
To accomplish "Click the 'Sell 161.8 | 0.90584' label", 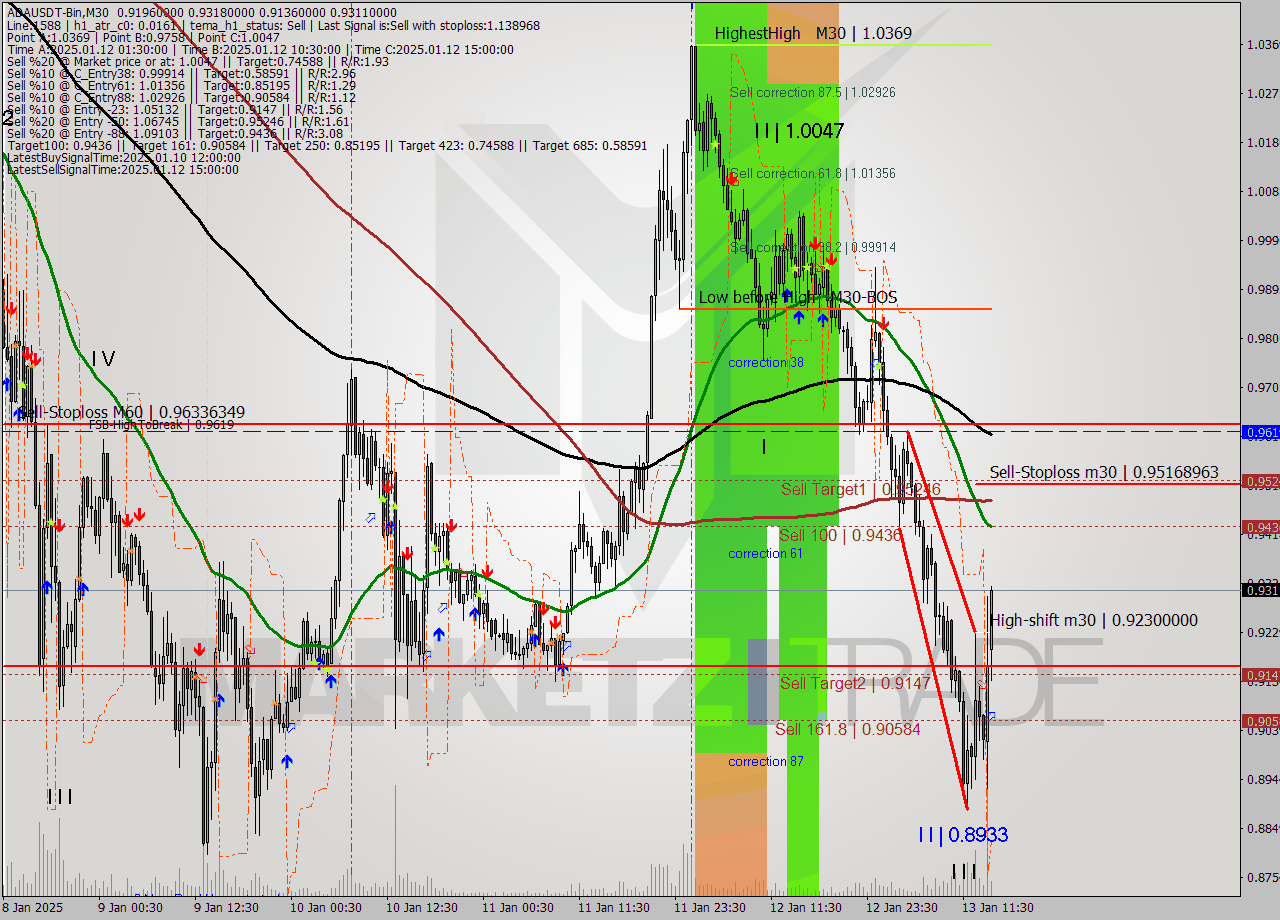I will (x=847, y=729).
